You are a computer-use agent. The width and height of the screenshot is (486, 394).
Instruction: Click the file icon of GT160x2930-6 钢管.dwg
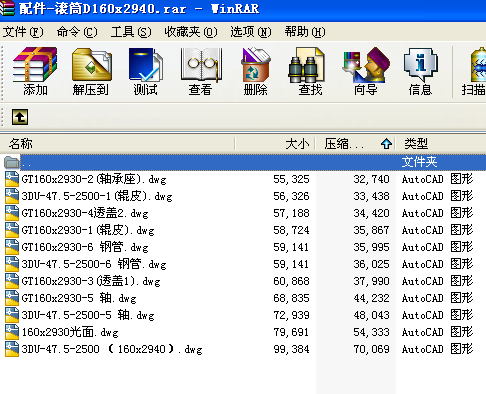(12, 247)
